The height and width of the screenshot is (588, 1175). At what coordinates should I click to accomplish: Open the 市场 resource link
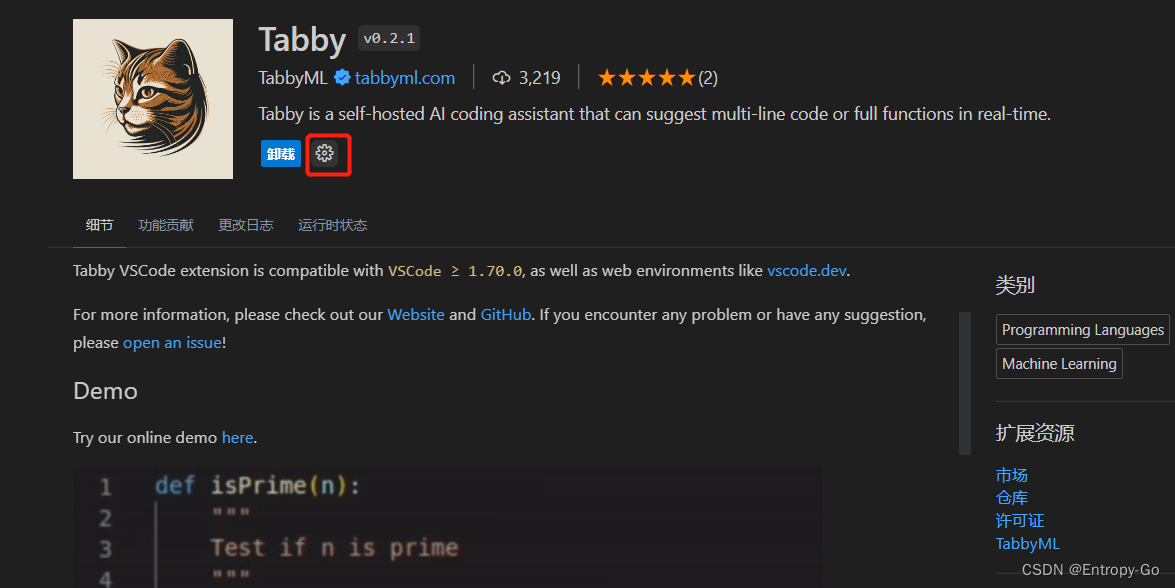[x=1011, y=474]
